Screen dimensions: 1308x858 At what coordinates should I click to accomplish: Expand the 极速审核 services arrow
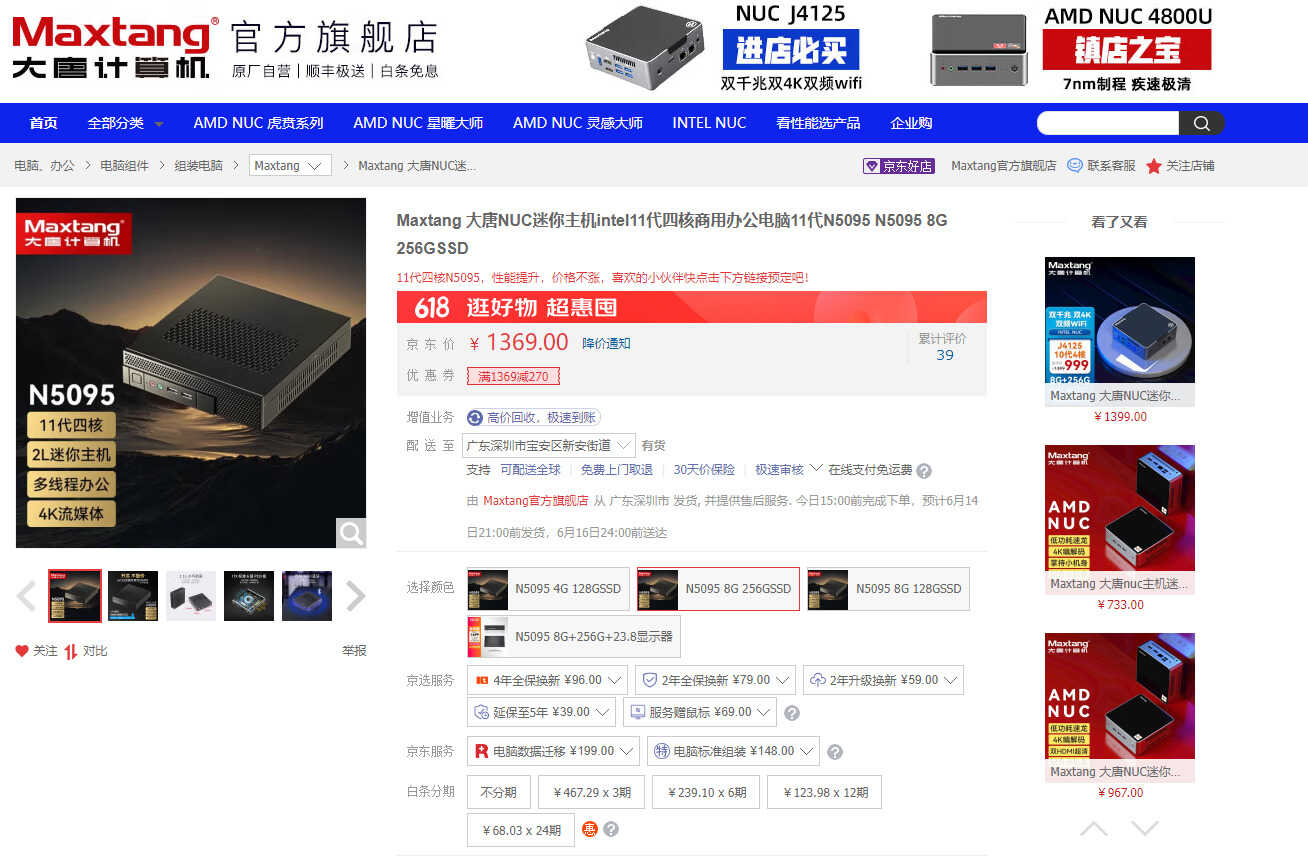point(815,468)
